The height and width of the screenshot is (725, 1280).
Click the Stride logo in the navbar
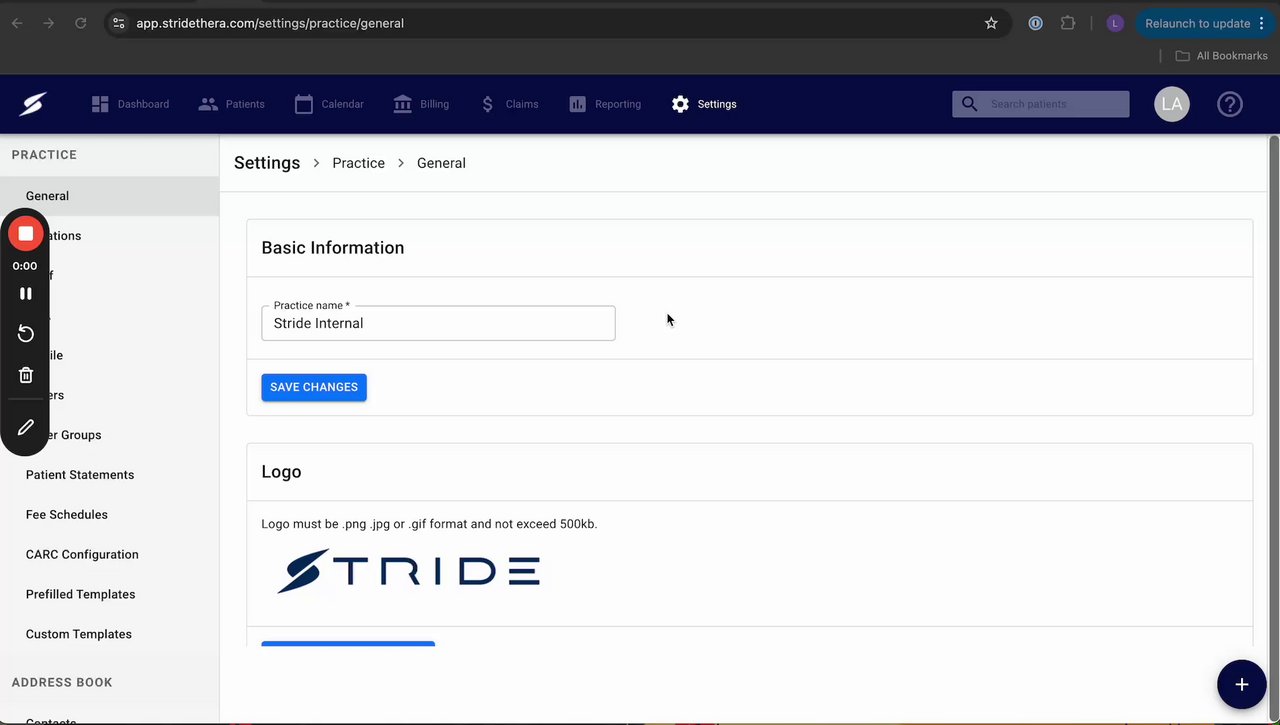[x=33, y=104]
